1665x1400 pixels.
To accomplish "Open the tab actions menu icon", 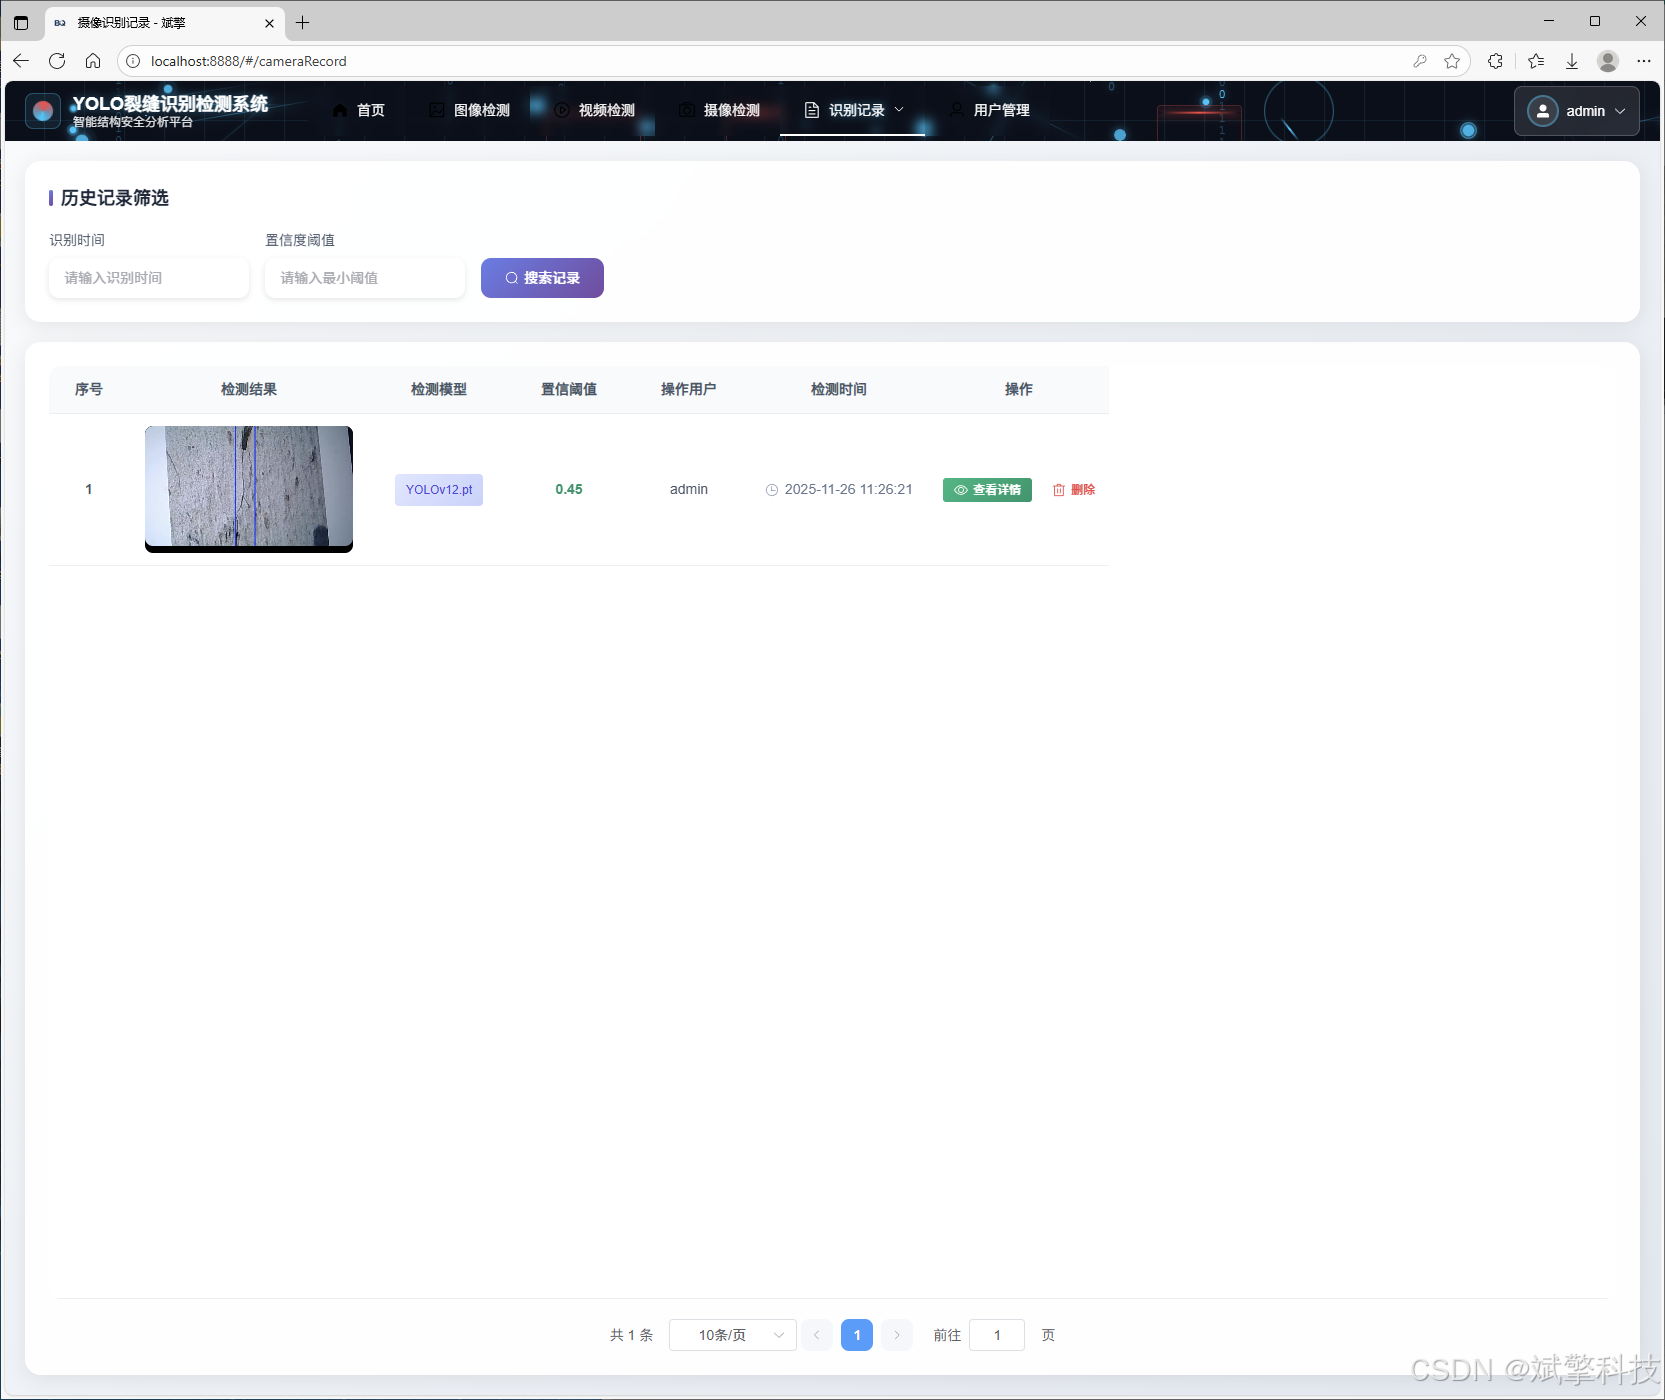I will click(21, 22).
